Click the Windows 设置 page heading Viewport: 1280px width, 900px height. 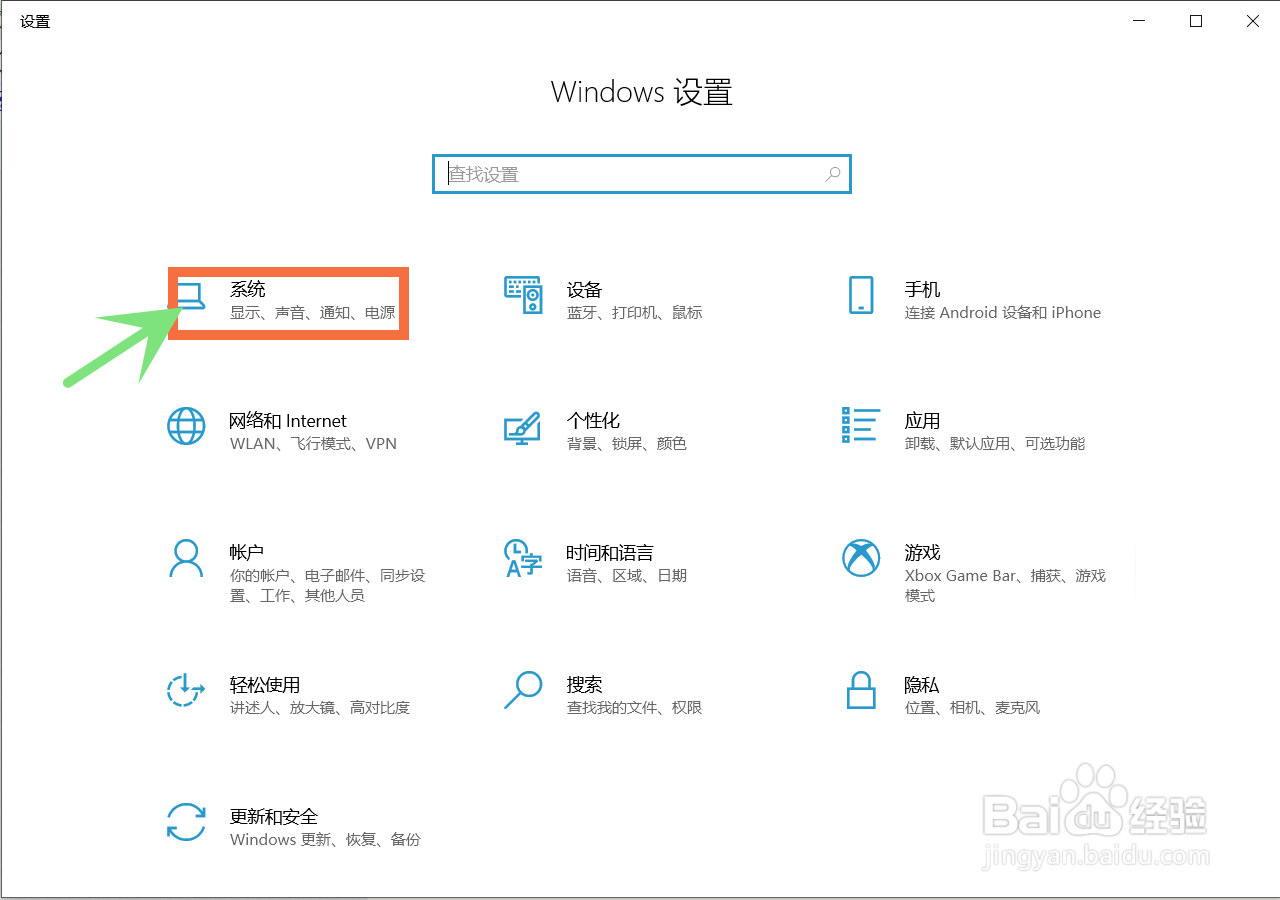coord(641,91)
